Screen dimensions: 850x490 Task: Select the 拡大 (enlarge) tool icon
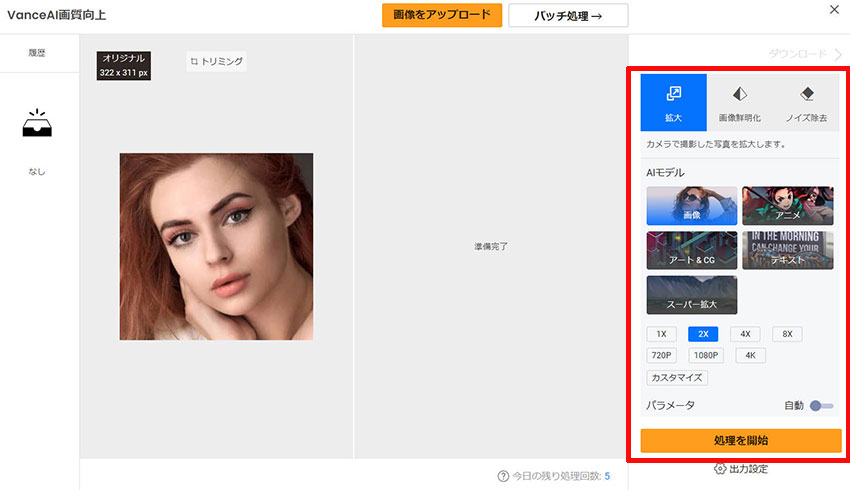click(x=673, y=94)
